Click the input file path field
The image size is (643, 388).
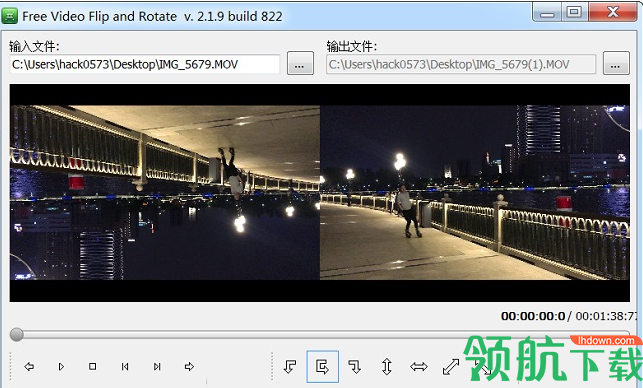coord(145,64)
